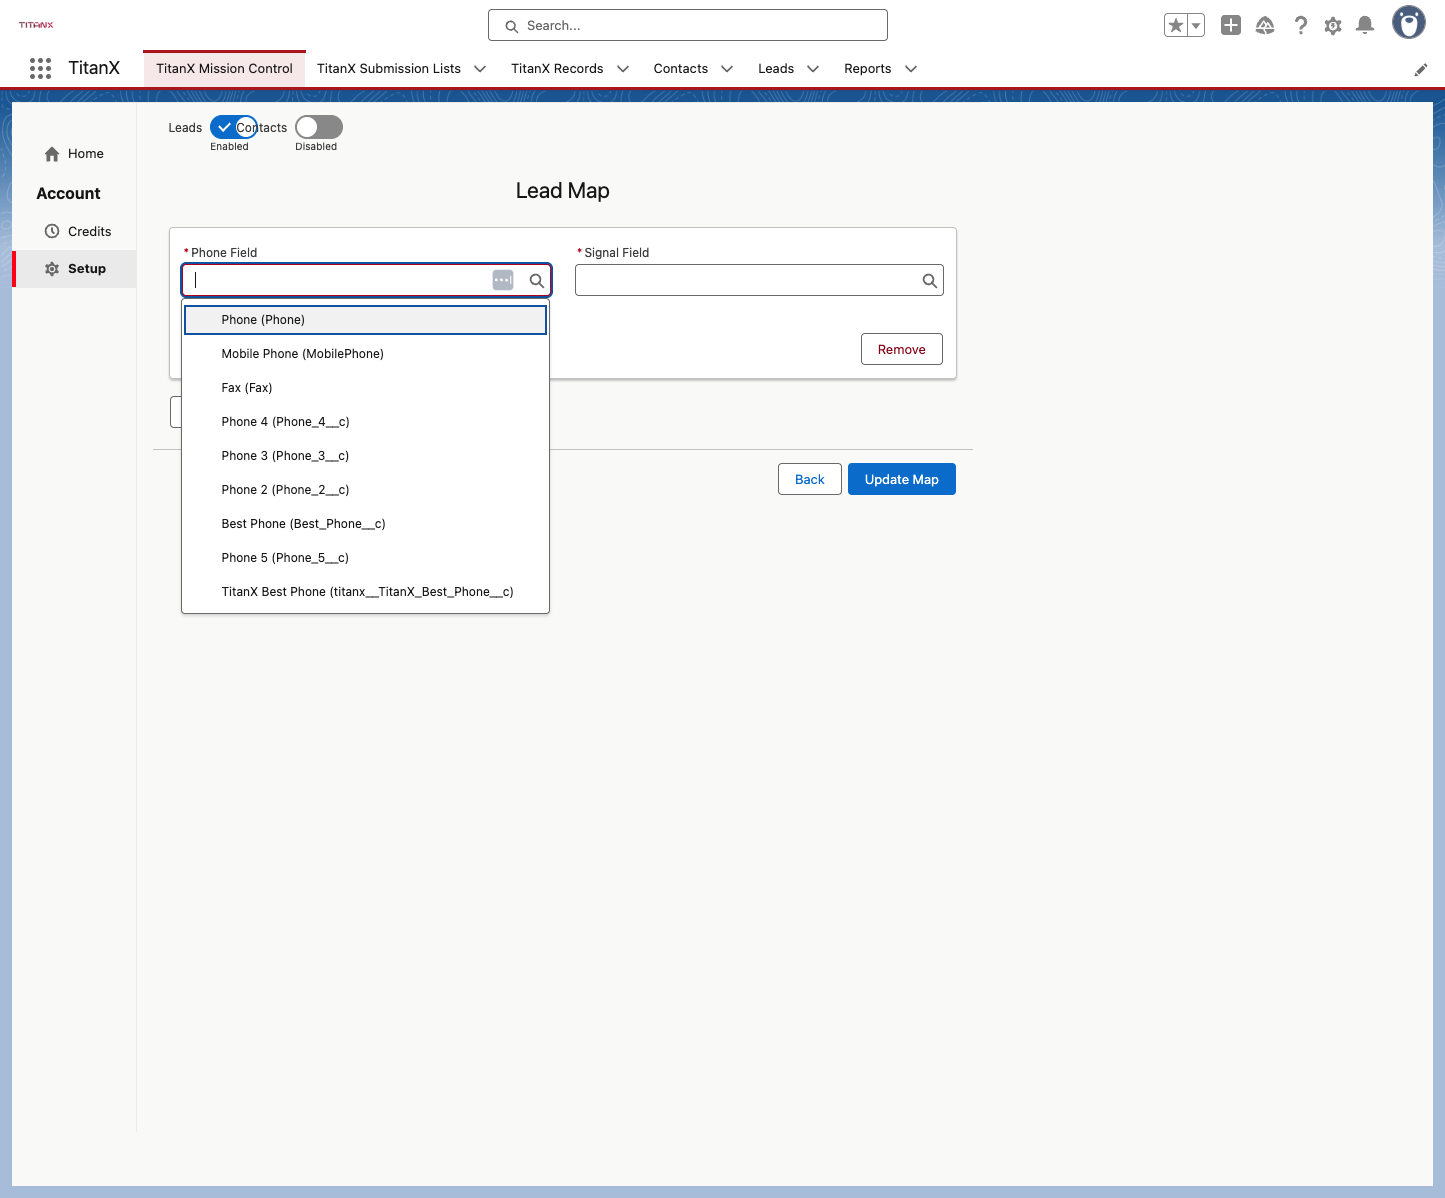This screenshot has width=1445, height=1198.
Task: Click the pencil edit navigation icon
Action: [1421, 70]
